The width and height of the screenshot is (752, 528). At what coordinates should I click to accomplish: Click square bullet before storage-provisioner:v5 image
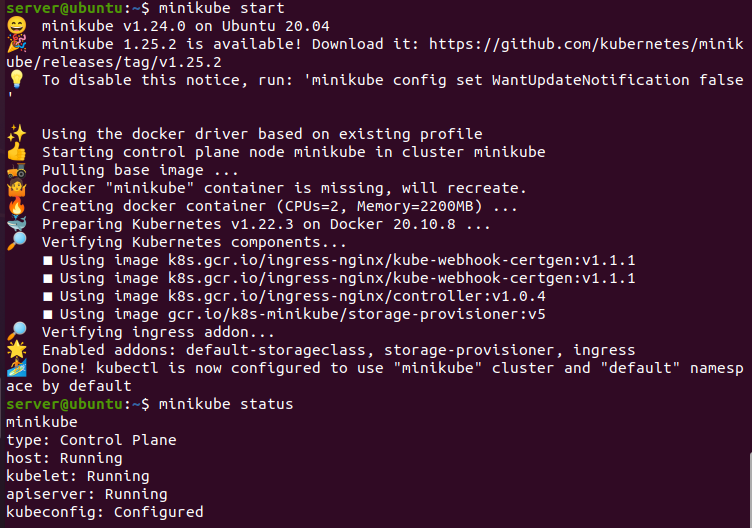click(47, 315)
